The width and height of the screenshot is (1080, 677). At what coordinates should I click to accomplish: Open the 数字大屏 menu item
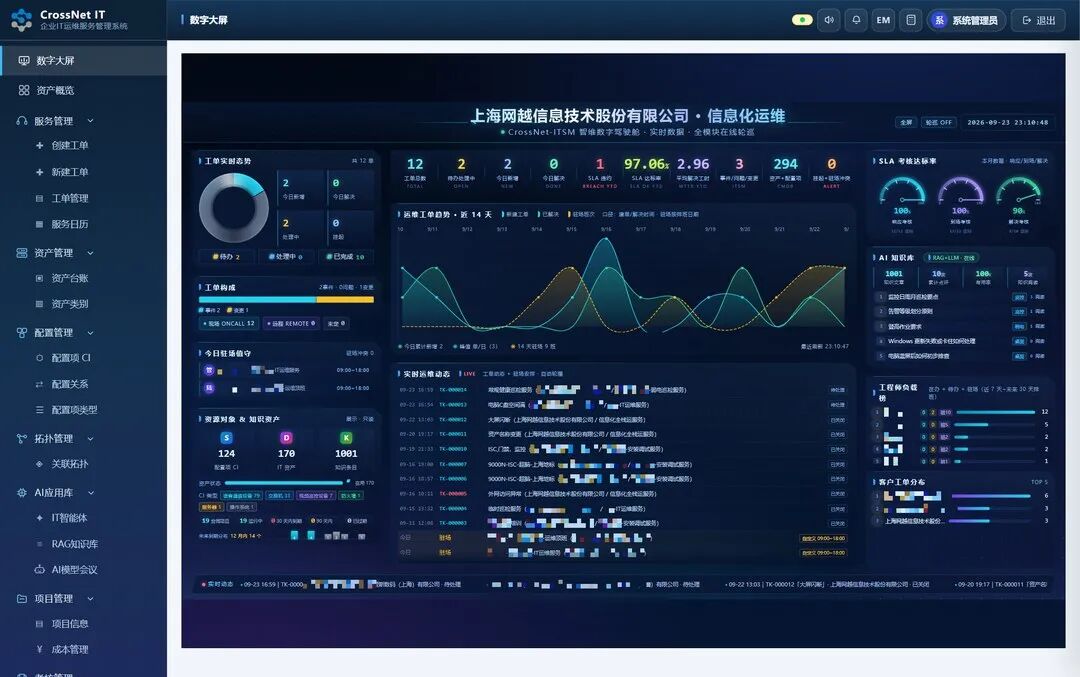point(83,61)
